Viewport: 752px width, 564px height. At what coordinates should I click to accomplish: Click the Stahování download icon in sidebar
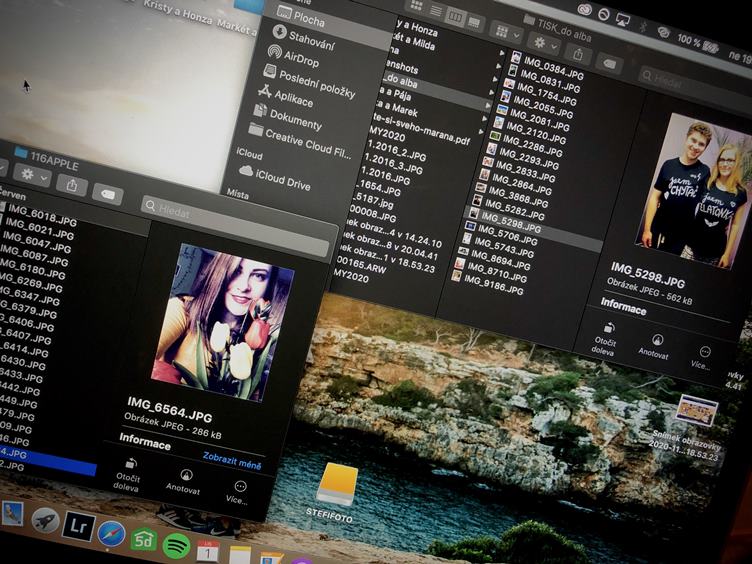click(x=279, y=32)
